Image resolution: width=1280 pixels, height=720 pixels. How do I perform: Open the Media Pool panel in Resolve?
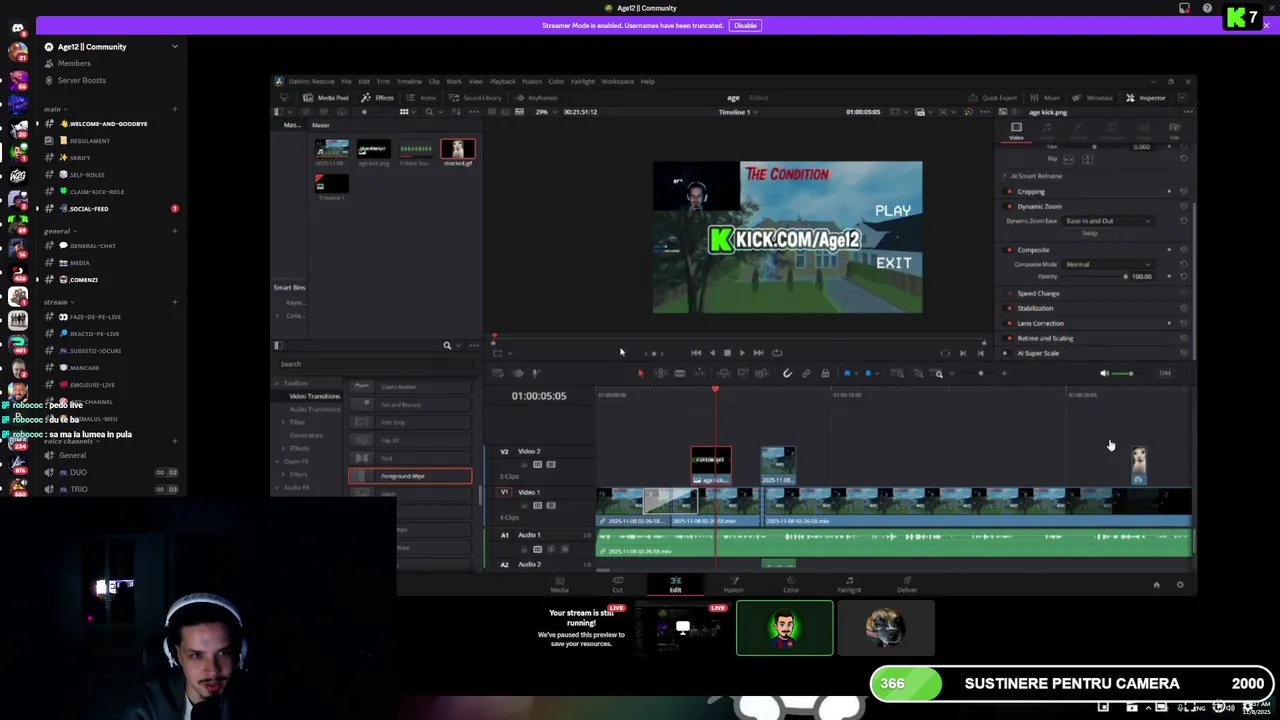327,98
